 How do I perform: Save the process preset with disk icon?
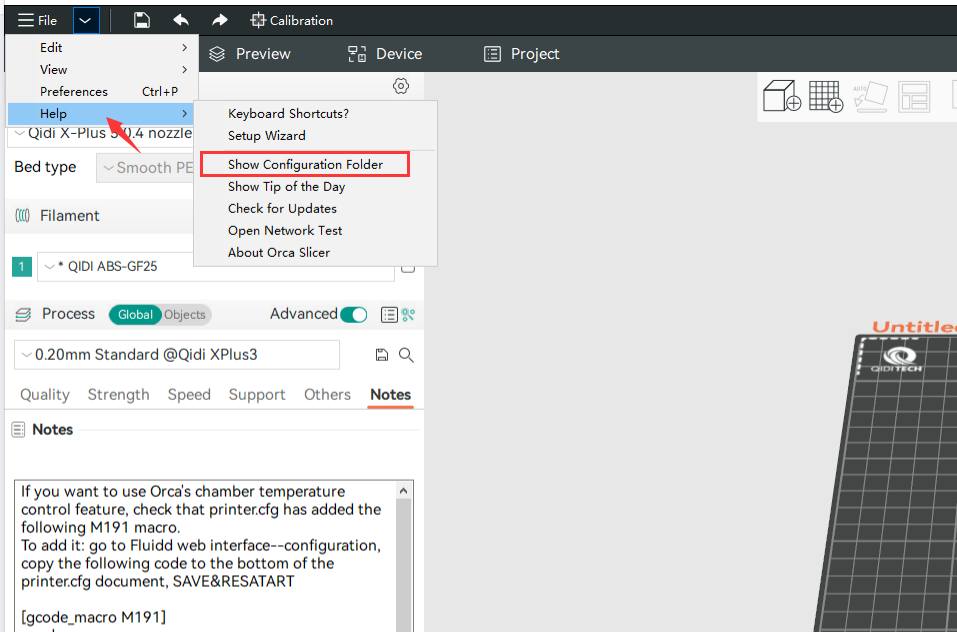click(x=381, y=355)
